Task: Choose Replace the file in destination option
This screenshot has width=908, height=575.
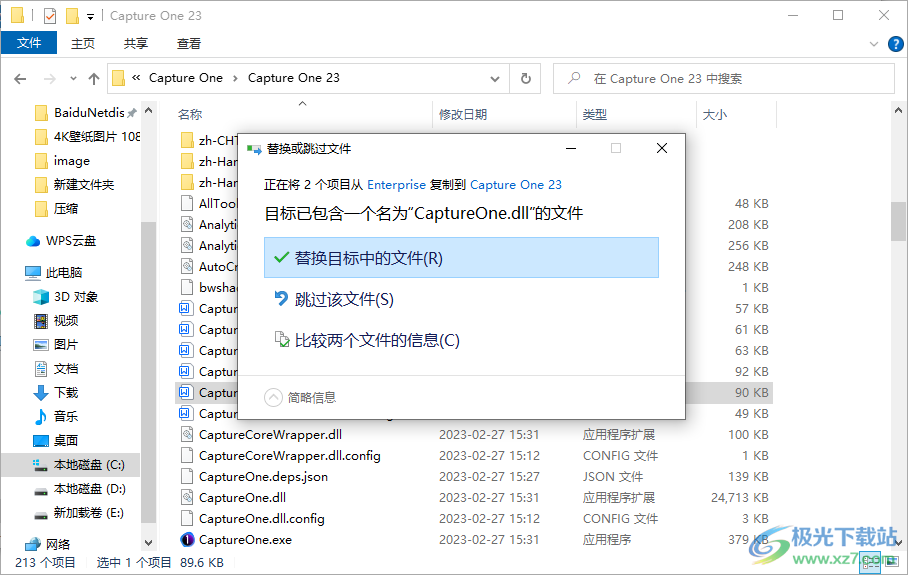Action: tap(461, 258)
